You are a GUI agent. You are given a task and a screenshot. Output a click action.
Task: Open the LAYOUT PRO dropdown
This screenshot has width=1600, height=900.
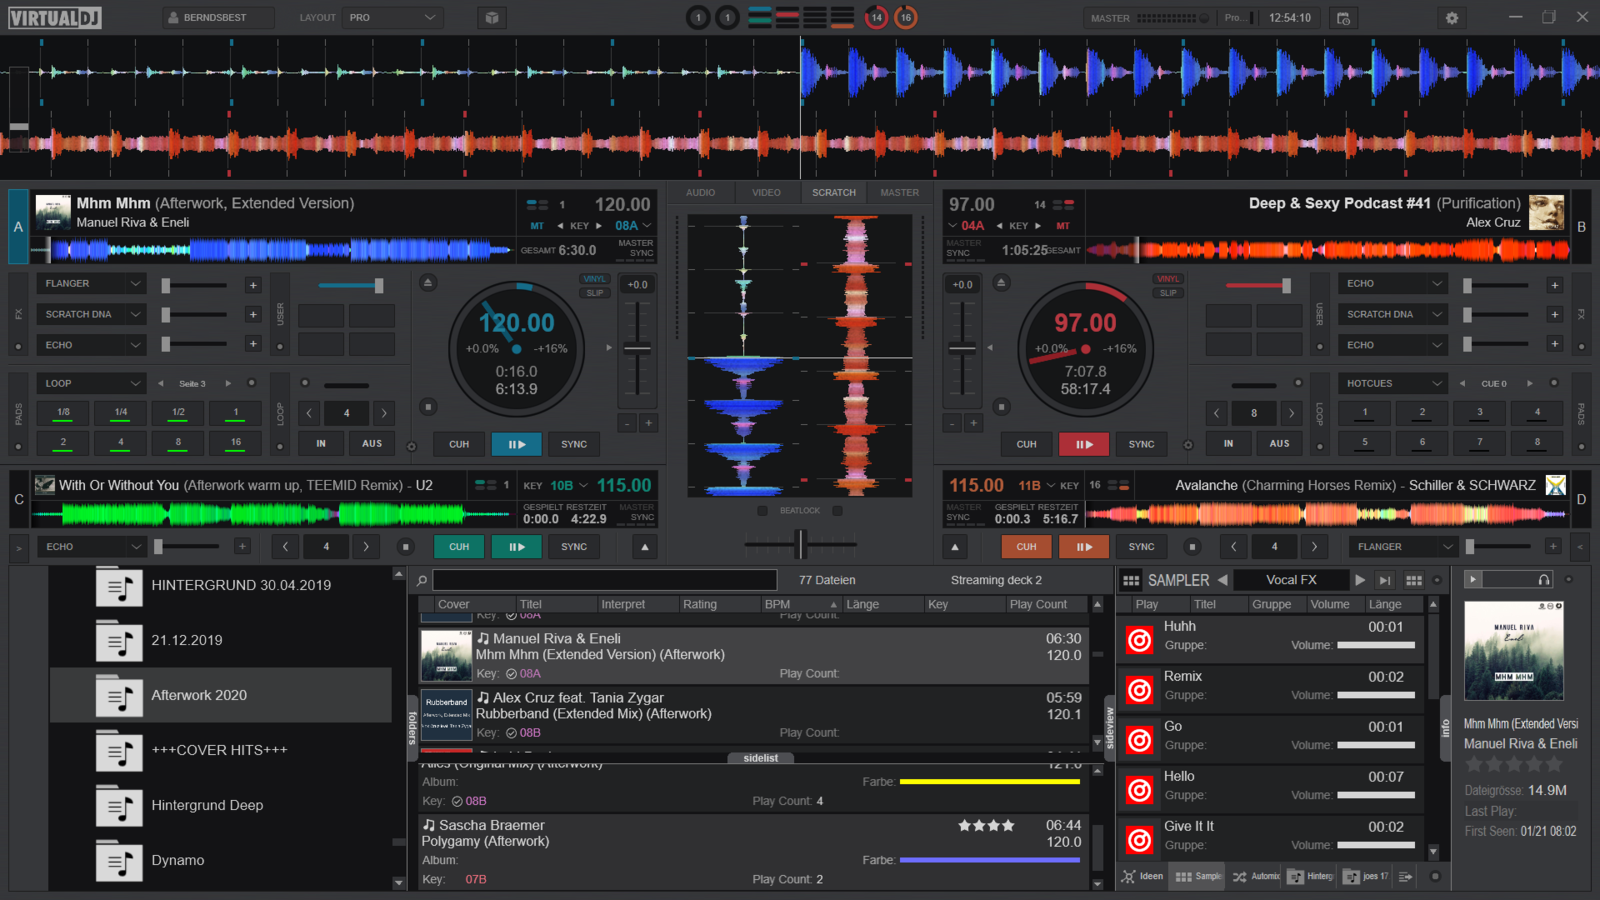pos(392,18)
